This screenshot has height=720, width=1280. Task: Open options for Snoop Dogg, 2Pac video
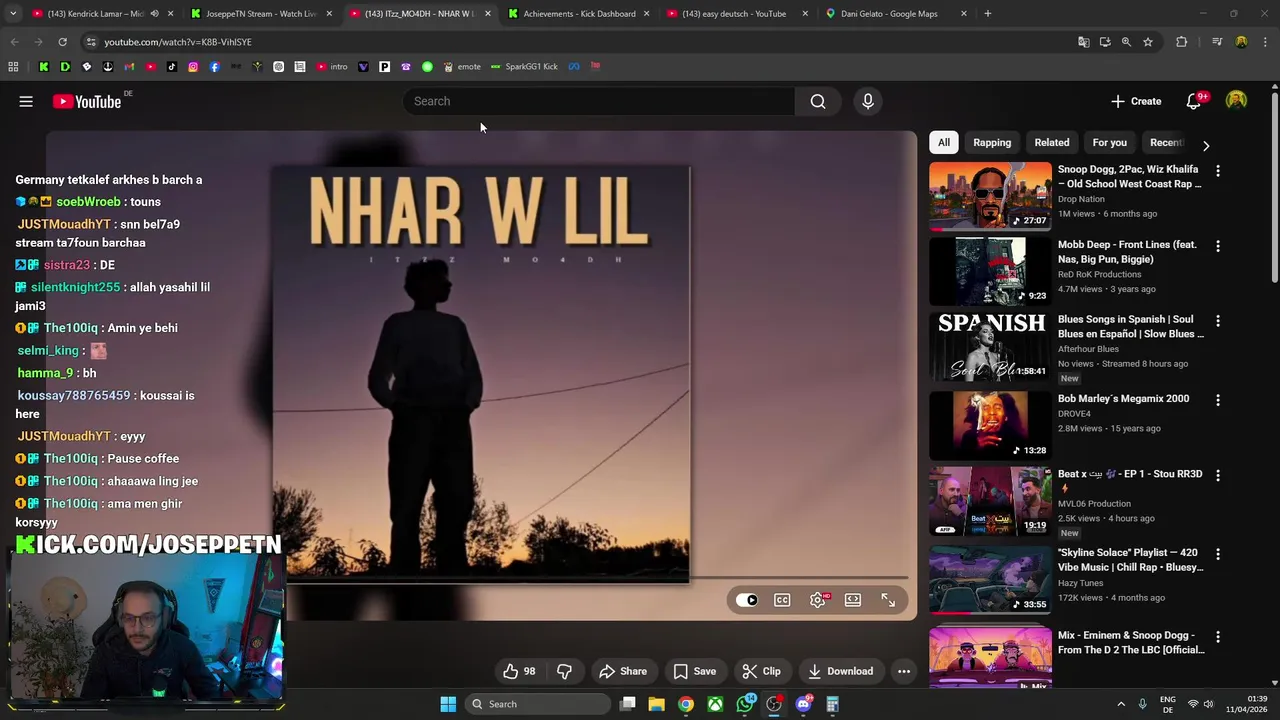(x=1218, y=171)
